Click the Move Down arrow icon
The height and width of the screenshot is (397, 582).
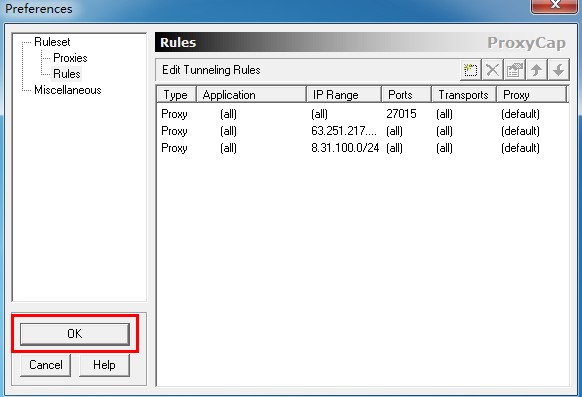(x=559, y=70)
